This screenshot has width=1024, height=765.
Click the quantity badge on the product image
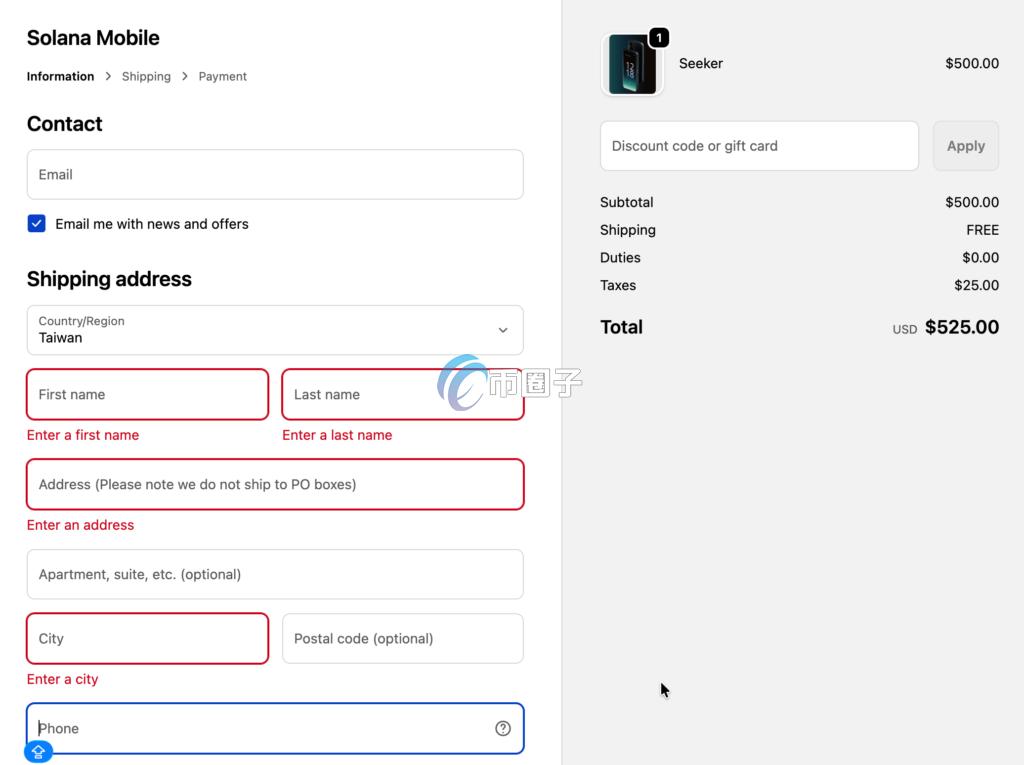[659, 38]
